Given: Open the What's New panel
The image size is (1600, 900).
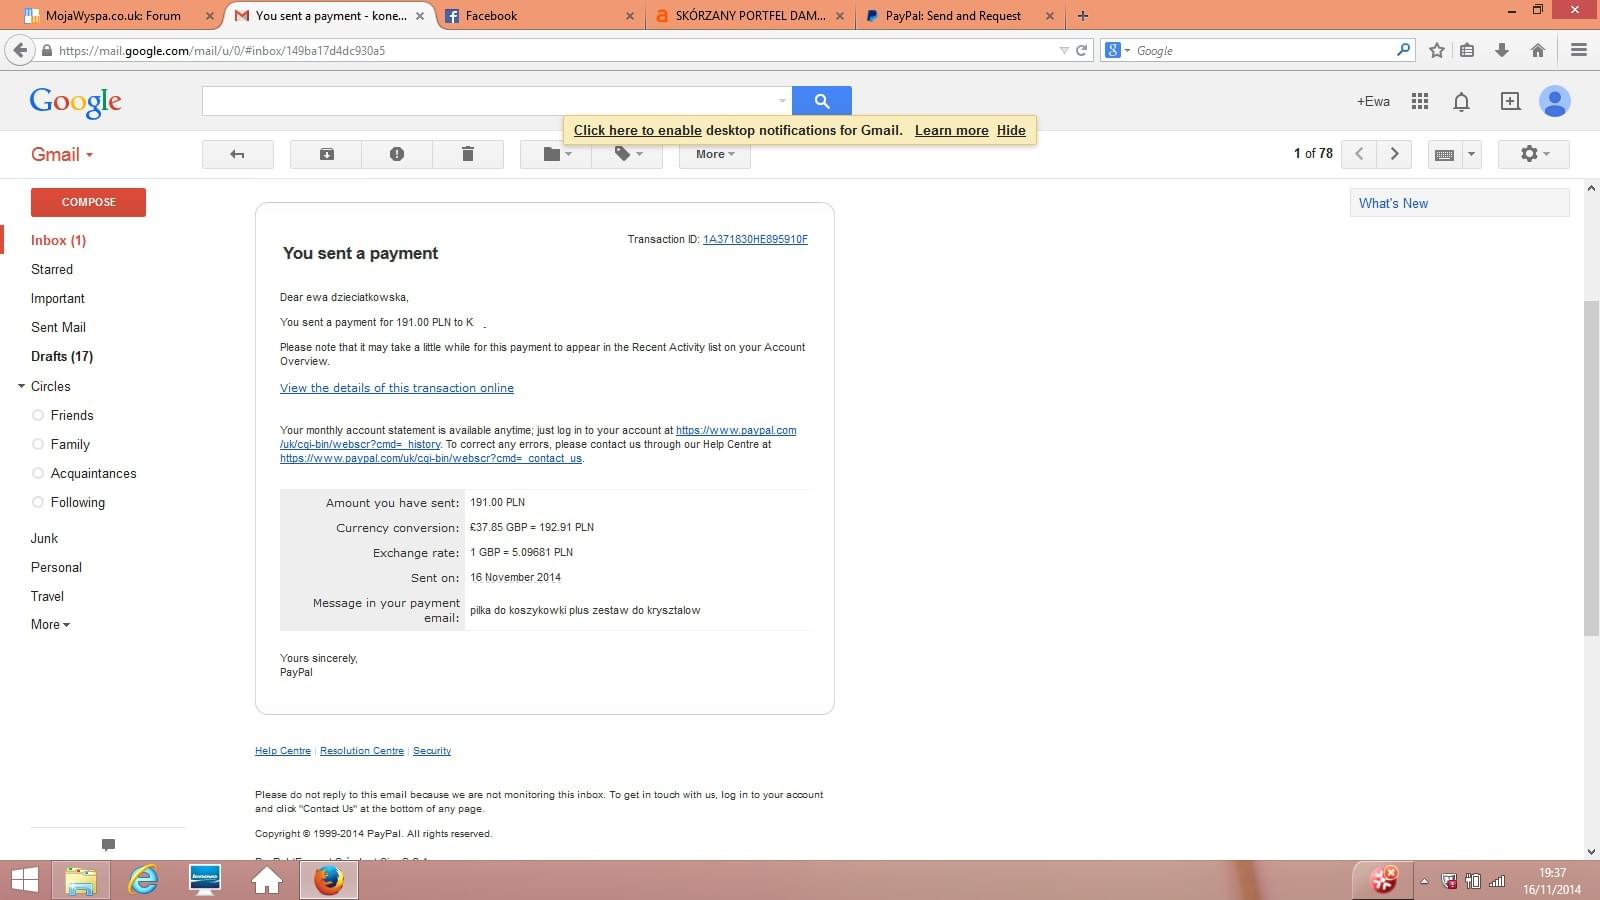Looking at the screenshot, I should coord(1460,203).
